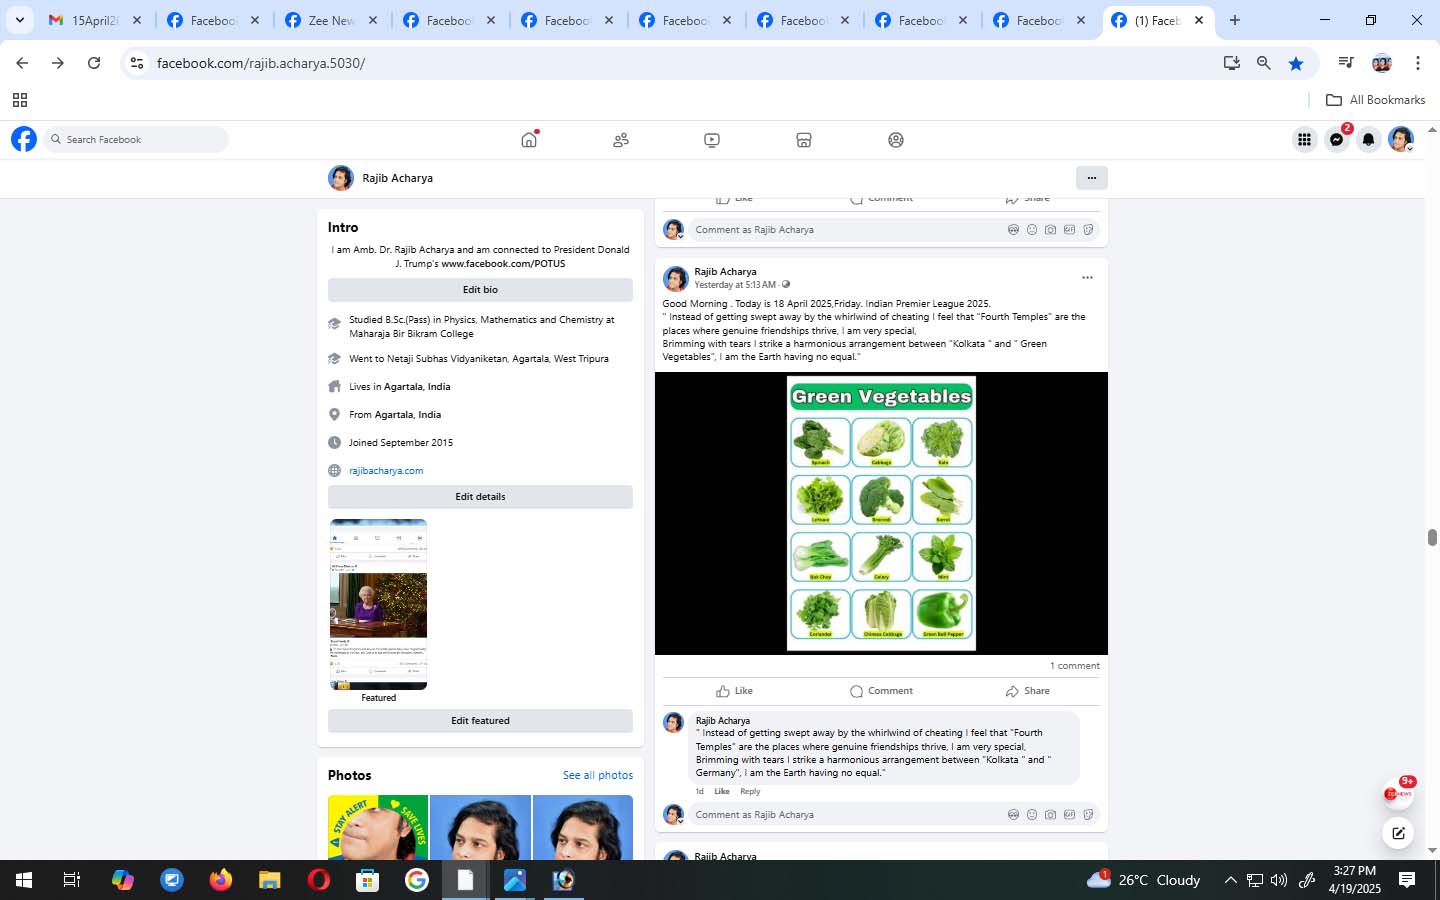Click the browser Forward arrow
Viewport: 1440px width, 900px height.
pos(58,63)
